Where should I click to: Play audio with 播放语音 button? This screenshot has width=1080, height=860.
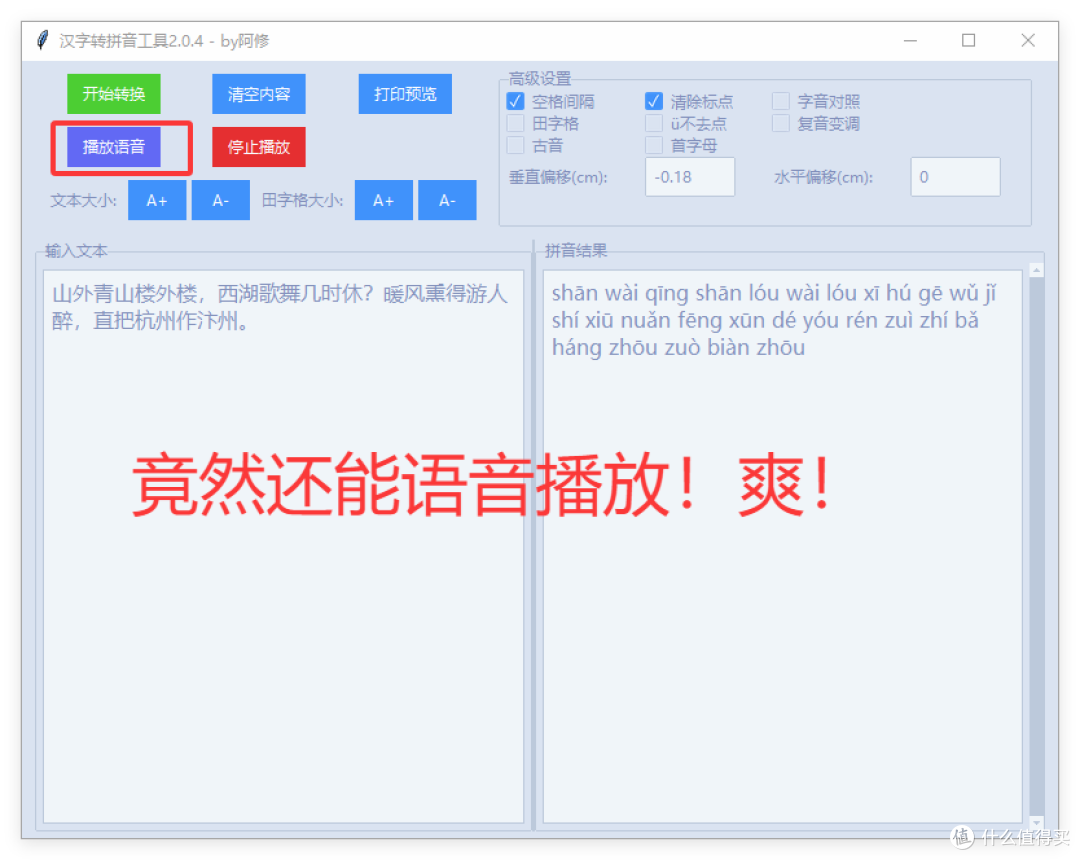point(114,147)
